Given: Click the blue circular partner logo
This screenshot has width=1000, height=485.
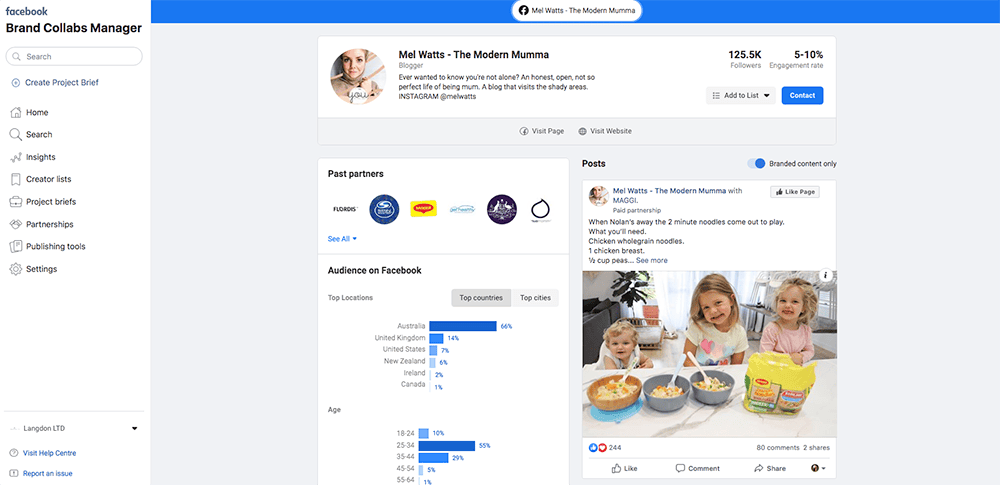Looking at the screenshot, I should (x=384, y=209).
